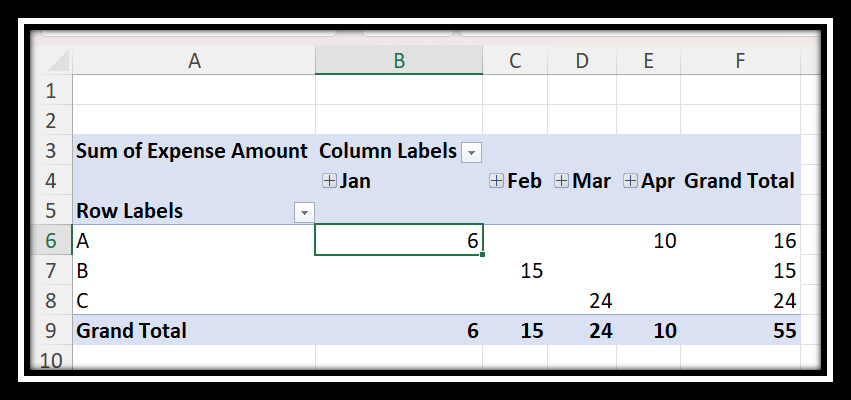
Task: Select column F header
Action: coord(740,61)
